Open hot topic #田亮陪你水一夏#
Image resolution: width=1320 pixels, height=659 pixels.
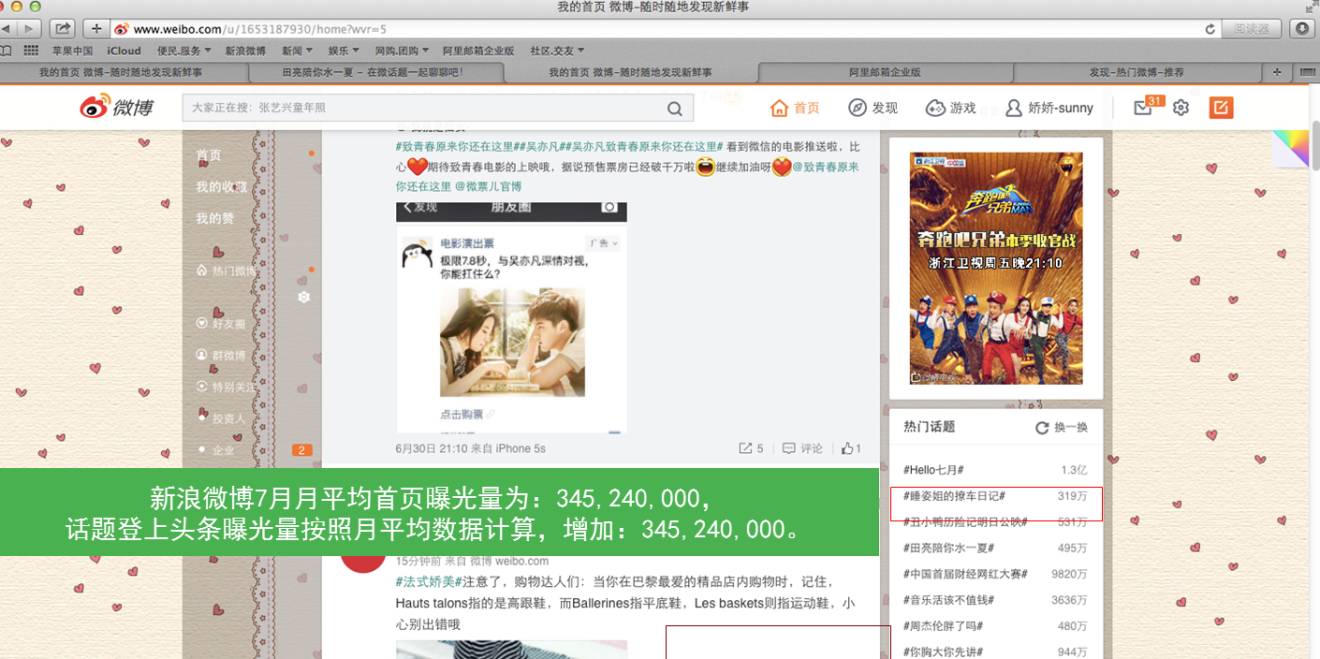[949, 548]
